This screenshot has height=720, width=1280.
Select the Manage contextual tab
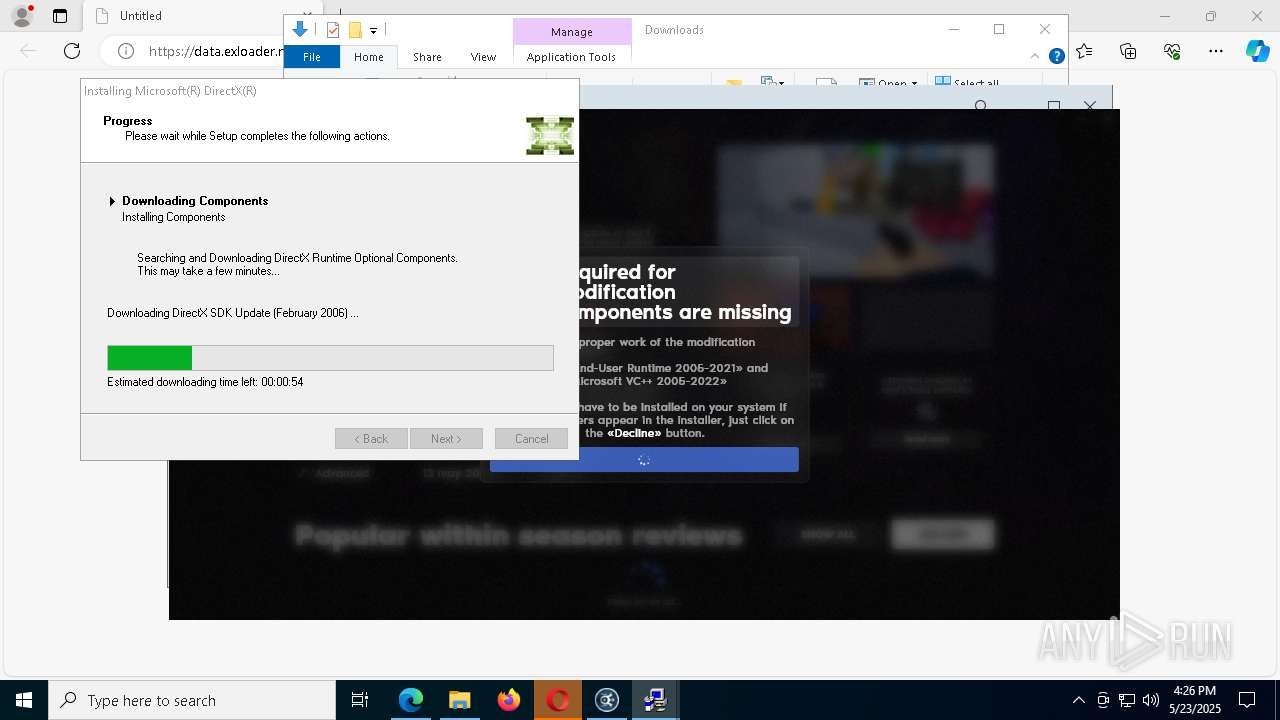click(x=572, y=32)
